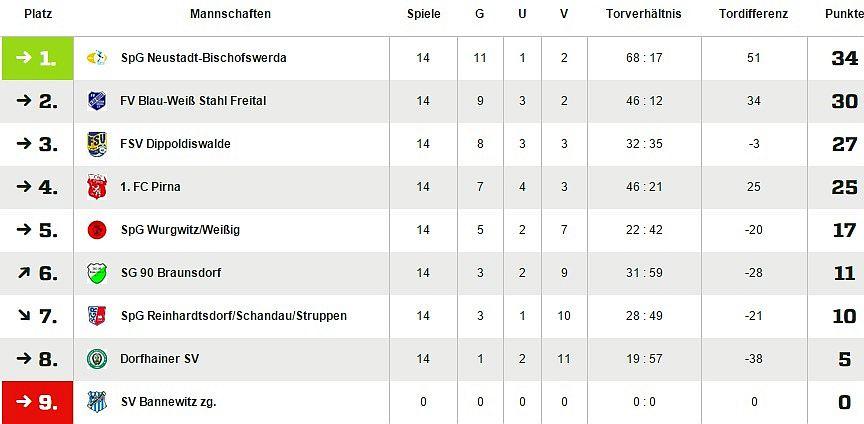The width and height of the screenshot is (864, 424).
Task: Click the Tordifferenz column header
Action: (753, 14)
